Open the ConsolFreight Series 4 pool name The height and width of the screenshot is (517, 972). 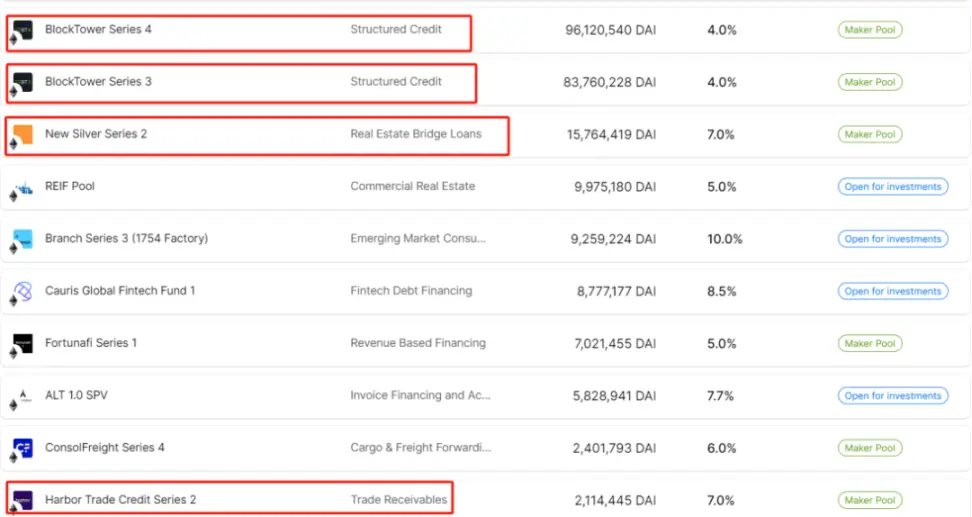(106, 448)
